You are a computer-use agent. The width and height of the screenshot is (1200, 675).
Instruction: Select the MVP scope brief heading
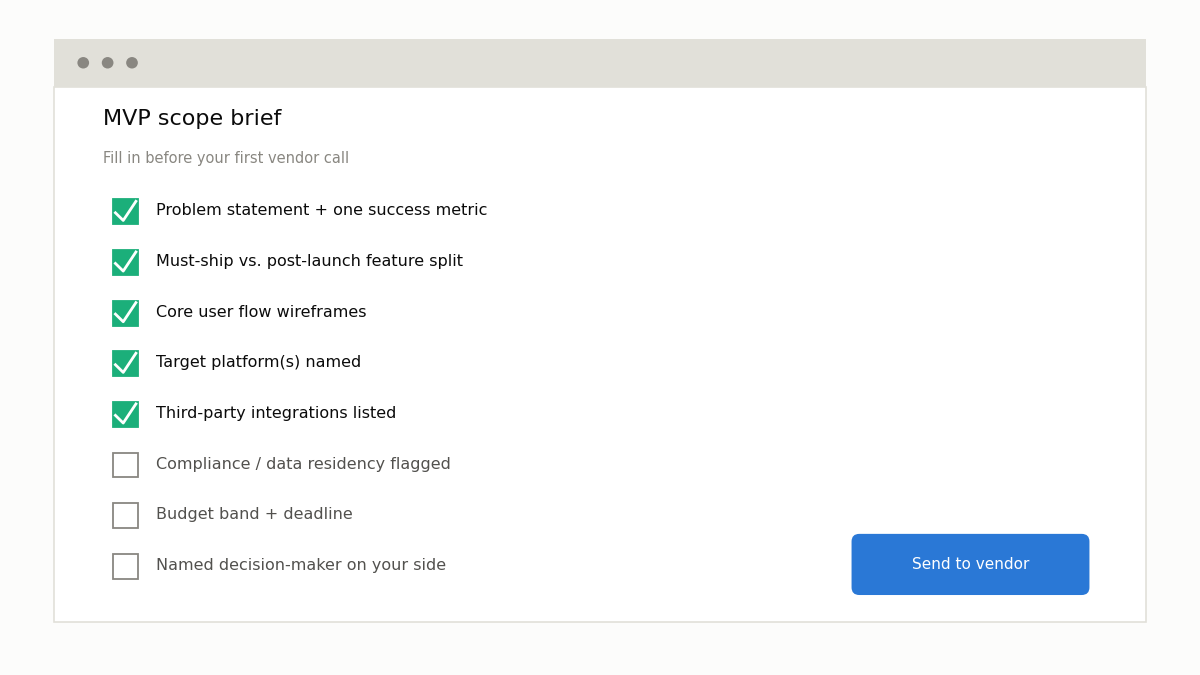pyautogui.click(x=192, y=119)
